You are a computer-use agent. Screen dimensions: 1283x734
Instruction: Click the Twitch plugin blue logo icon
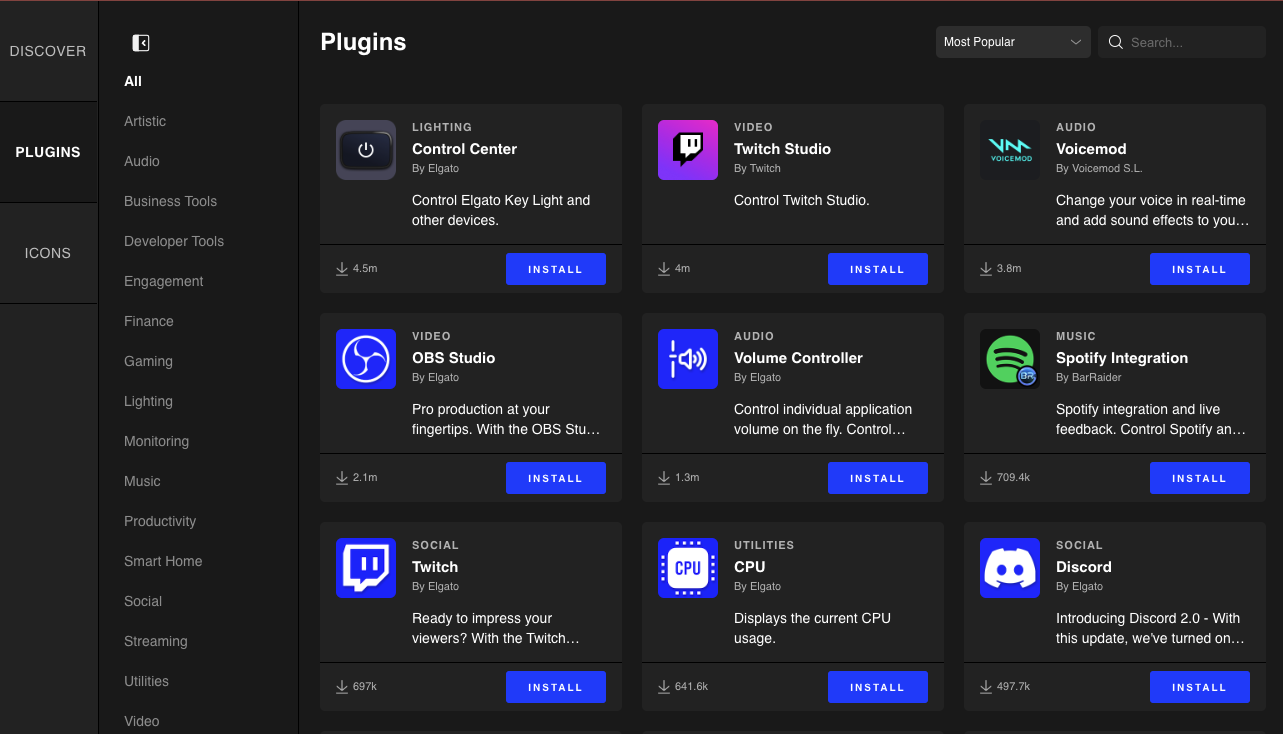tap(366, 568)
